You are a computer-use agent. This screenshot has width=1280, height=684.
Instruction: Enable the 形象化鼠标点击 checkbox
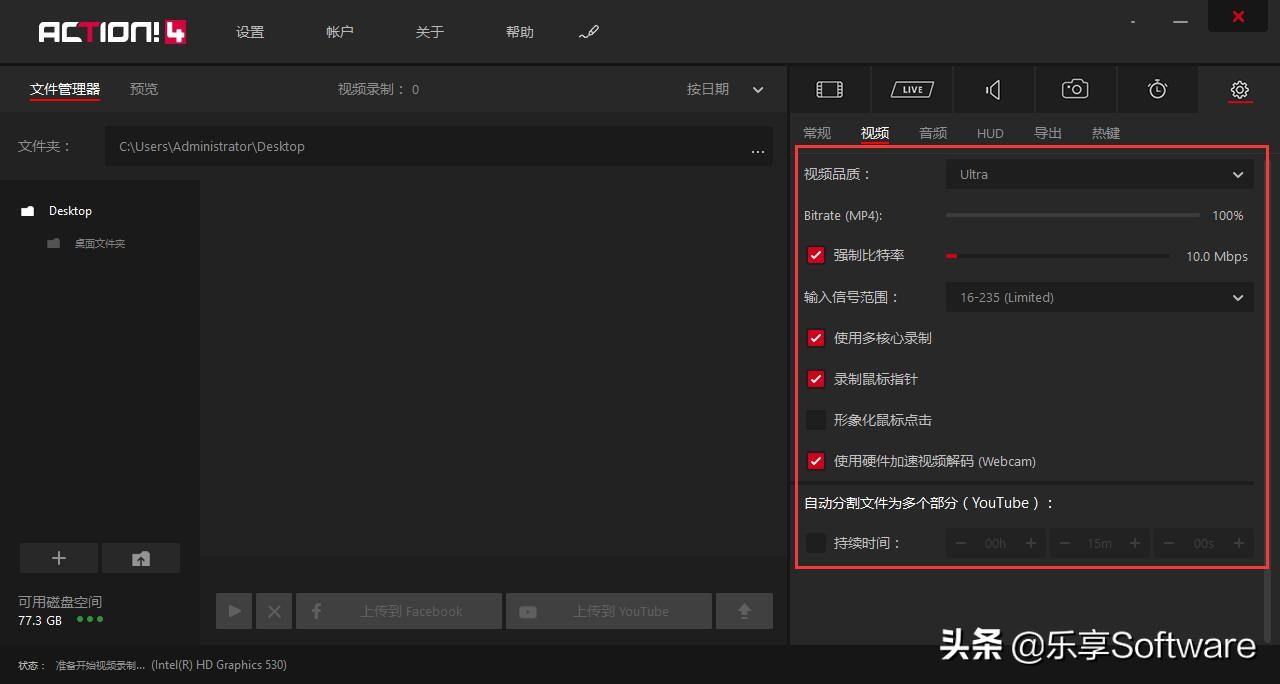(x=816, y=420)
